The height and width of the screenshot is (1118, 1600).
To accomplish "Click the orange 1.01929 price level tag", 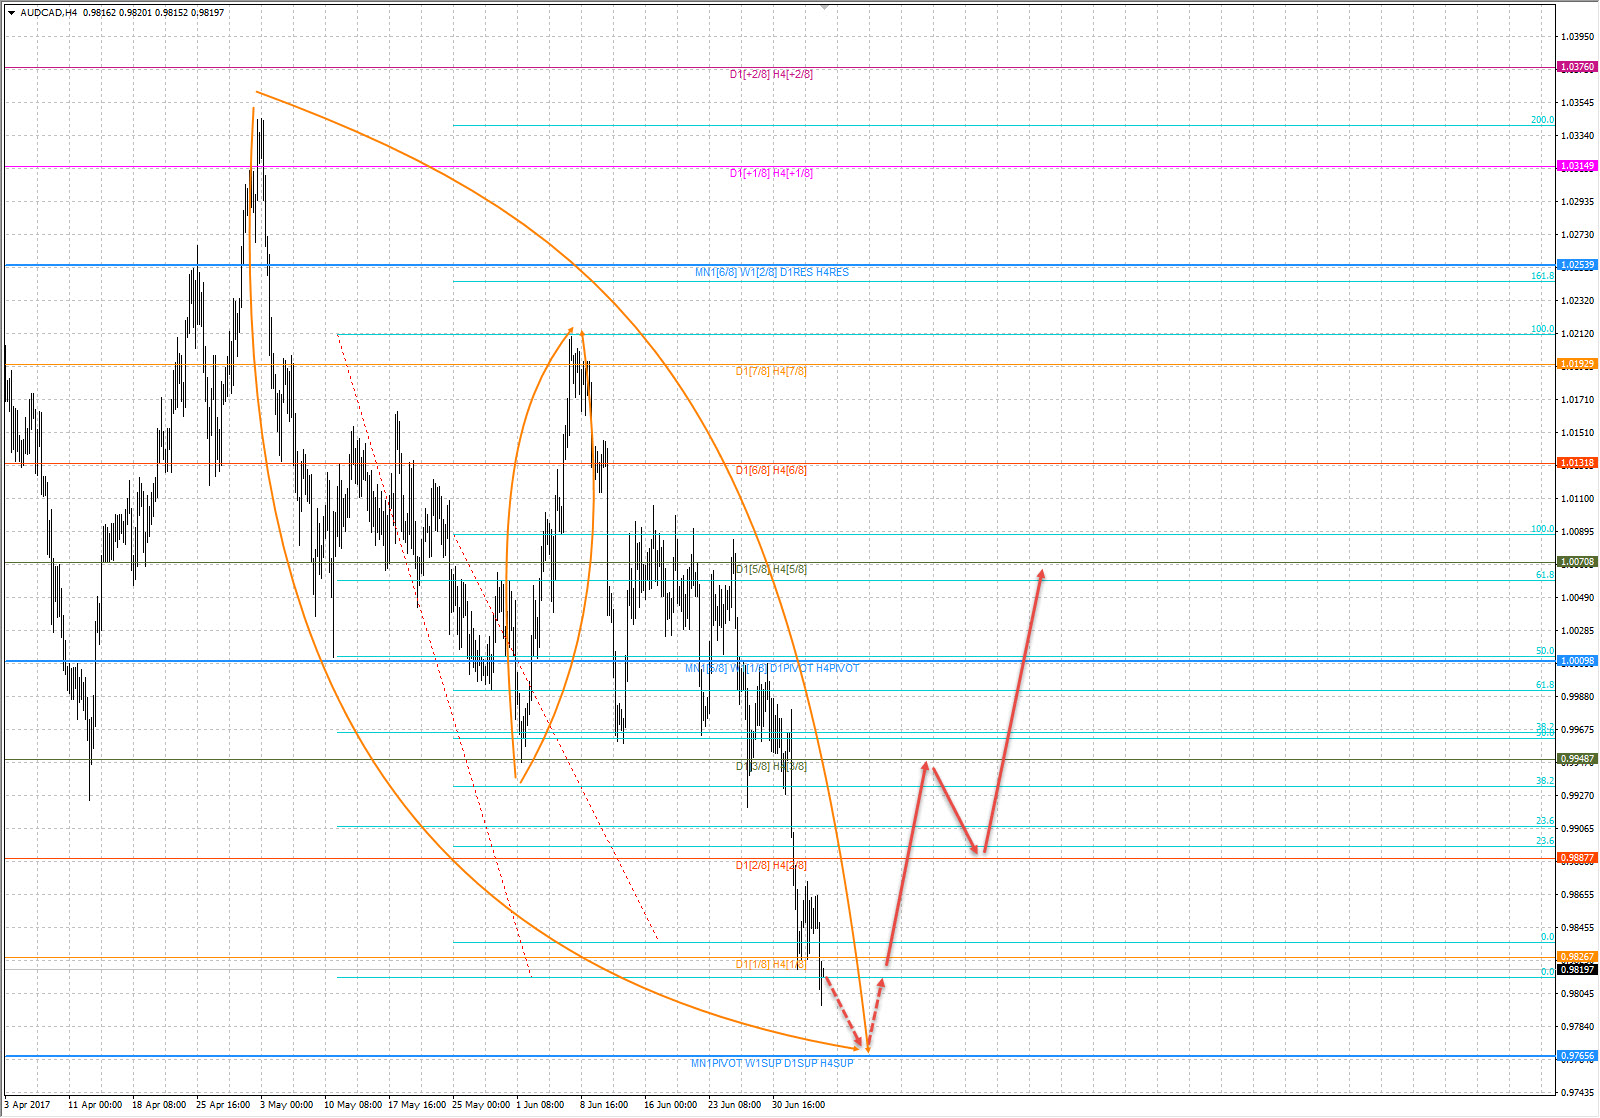I will point(1577,364).
